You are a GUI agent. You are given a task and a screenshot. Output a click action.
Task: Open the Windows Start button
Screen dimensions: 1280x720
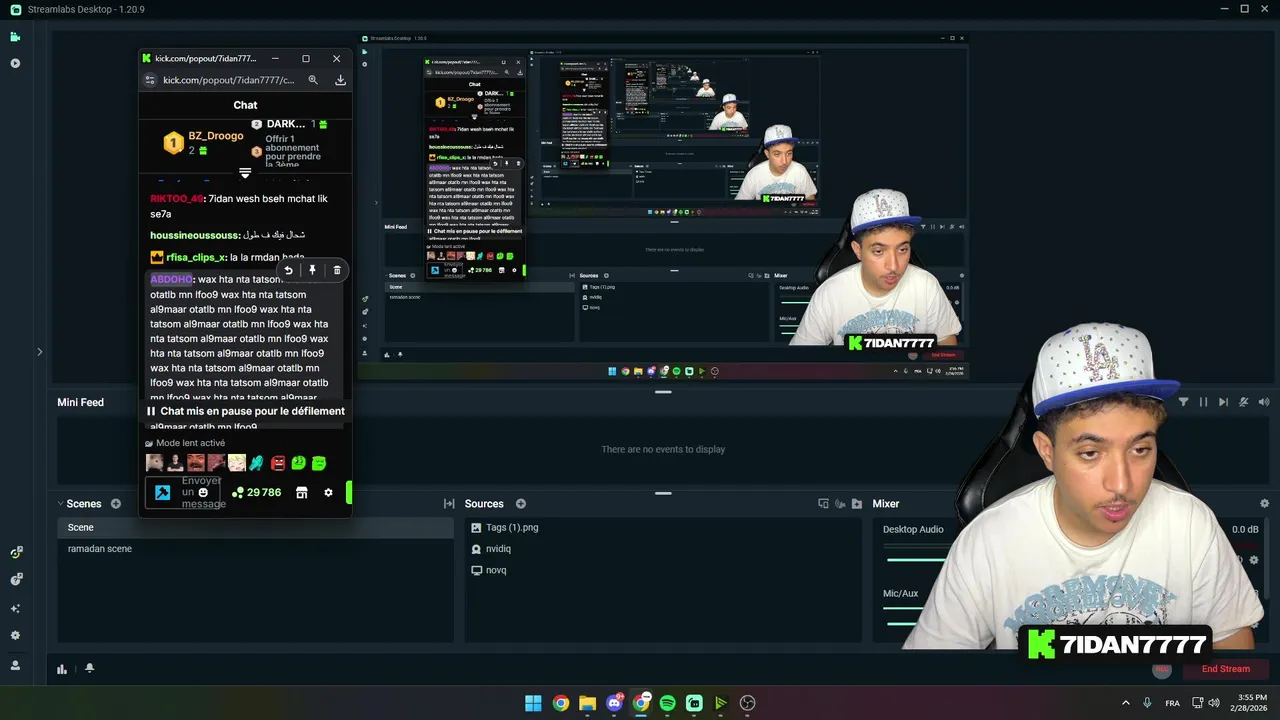coord(533,703)
